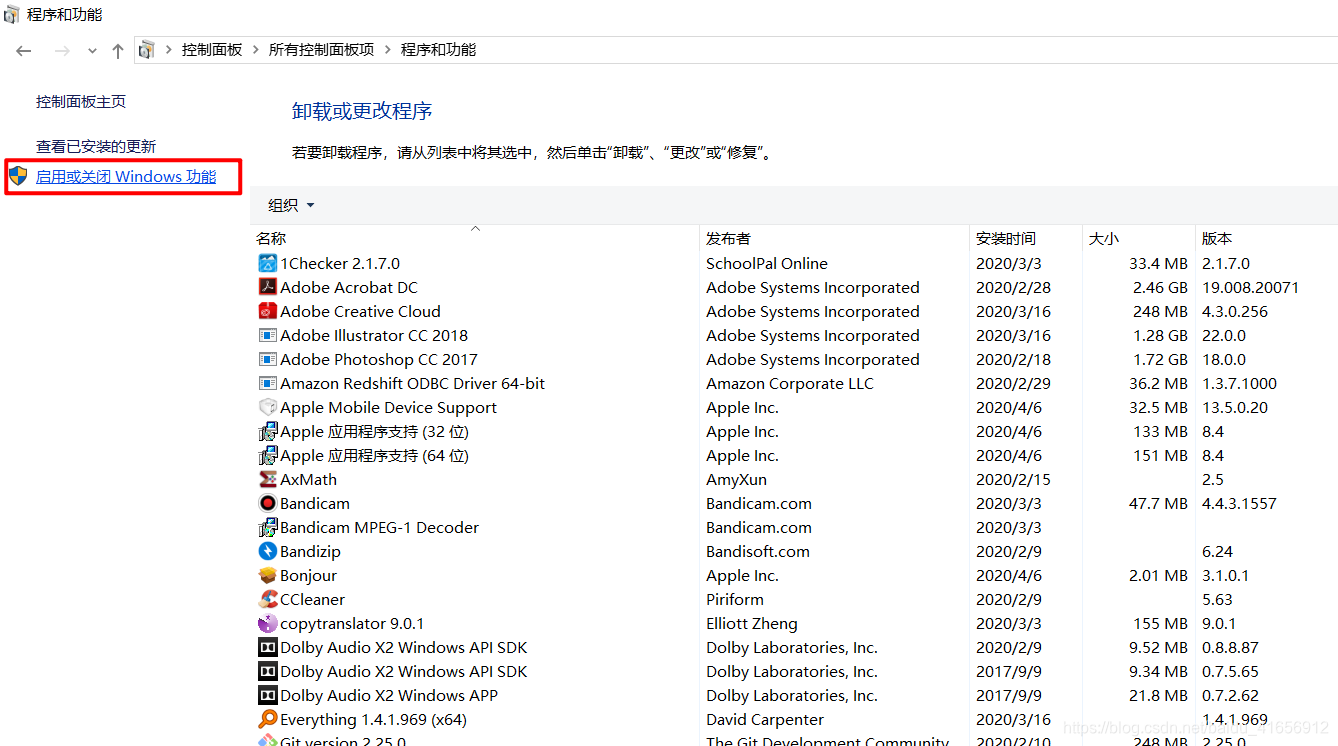This screenshot has width=1338, height=746.
Task: Click publisher SchoolPal Online
Action: (x=767, y=263)
